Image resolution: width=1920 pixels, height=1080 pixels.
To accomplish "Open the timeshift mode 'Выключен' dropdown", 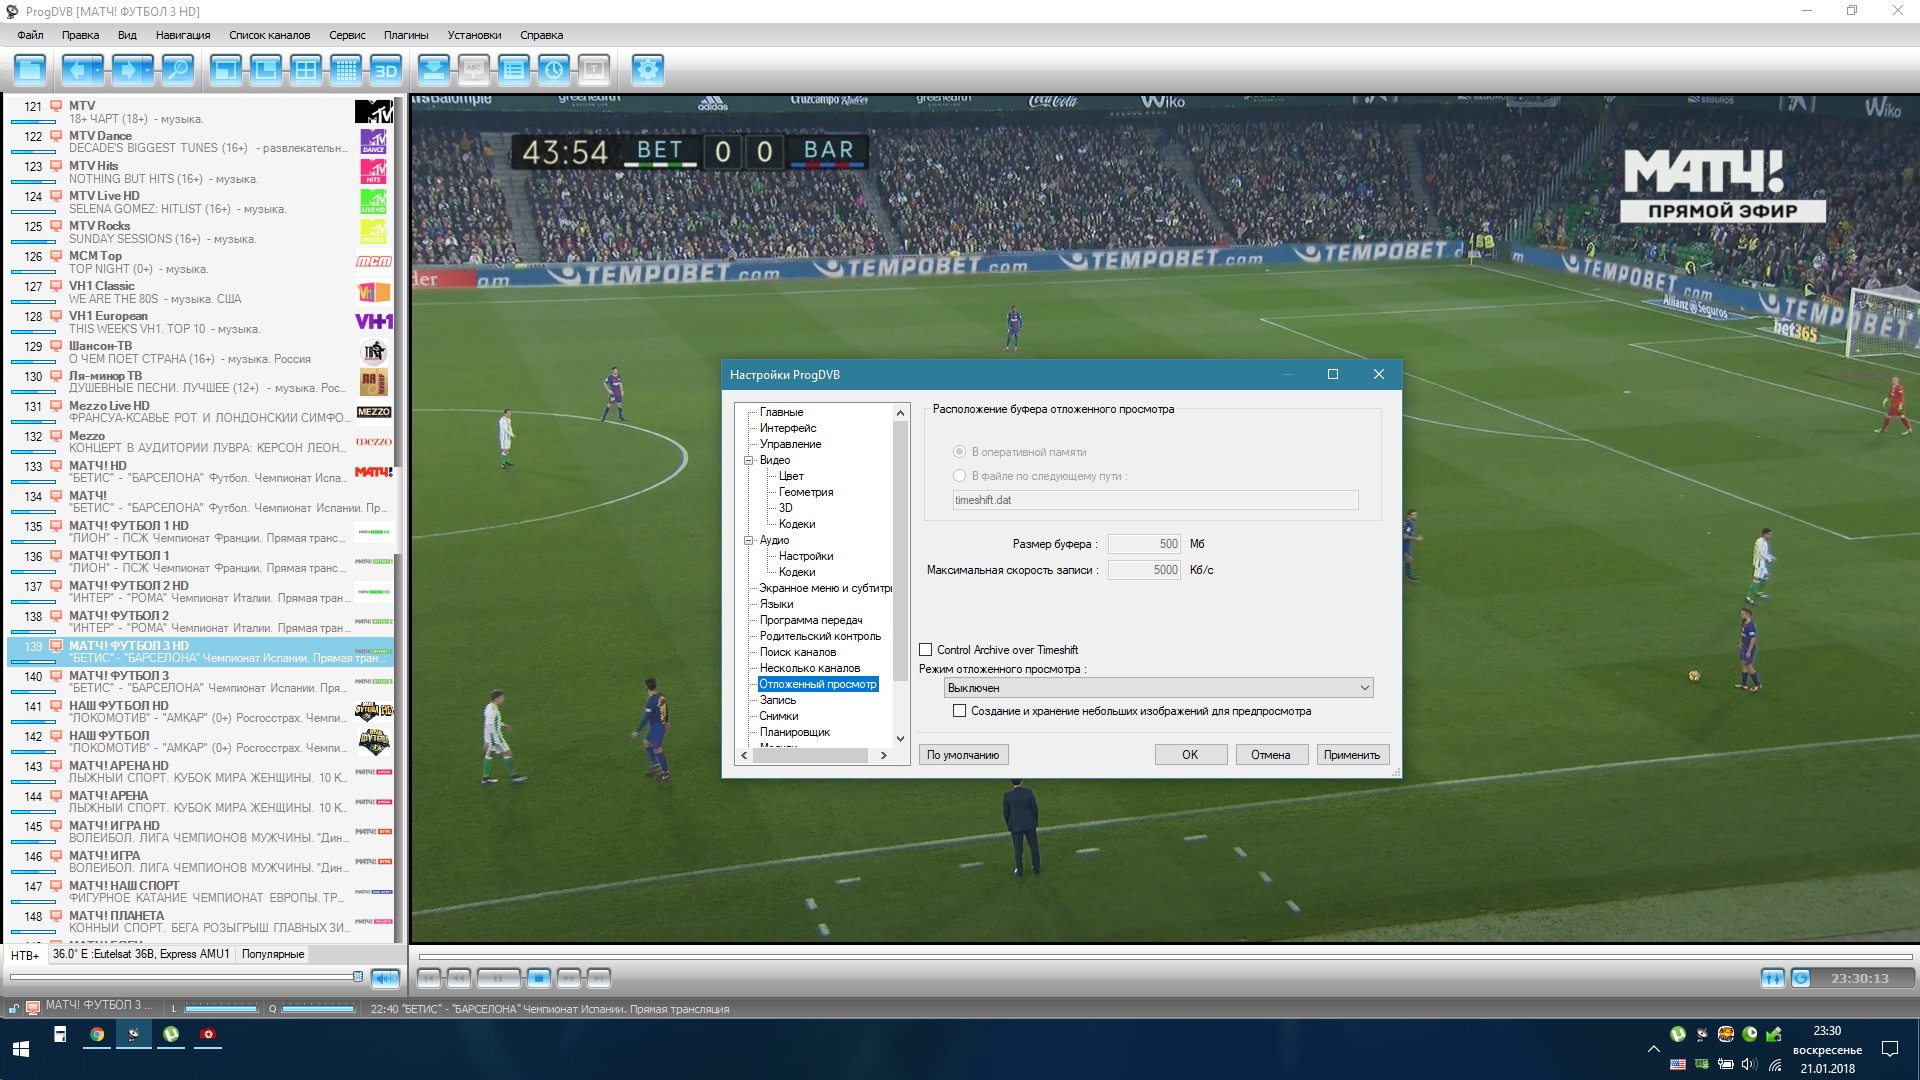I will (x=1158, y=688).
